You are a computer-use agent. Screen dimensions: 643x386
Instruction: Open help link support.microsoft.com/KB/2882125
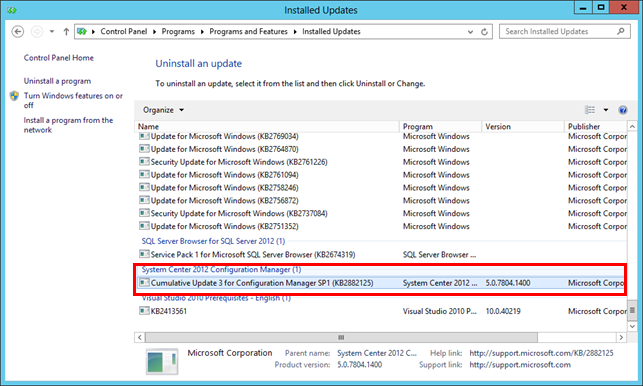(x=541, y=353)
